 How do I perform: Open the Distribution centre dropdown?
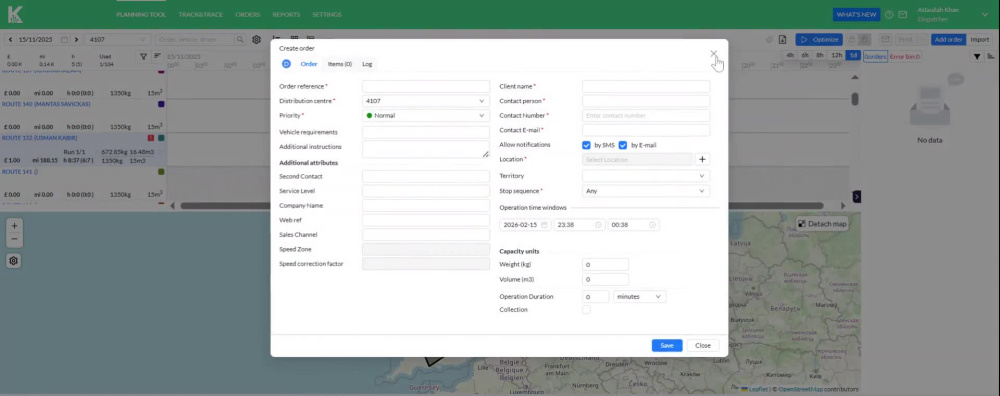425,101
